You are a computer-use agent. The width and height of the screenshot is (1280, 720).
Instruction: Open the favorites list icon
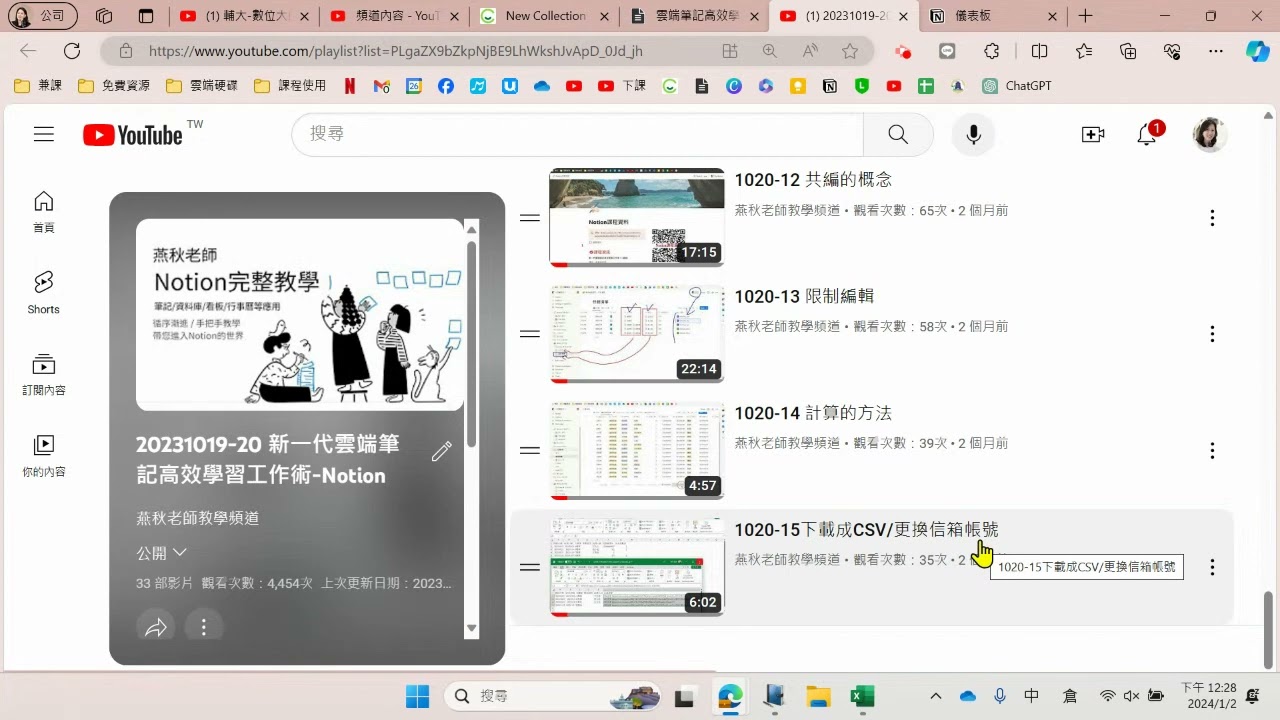click(x=1084, y=51)
